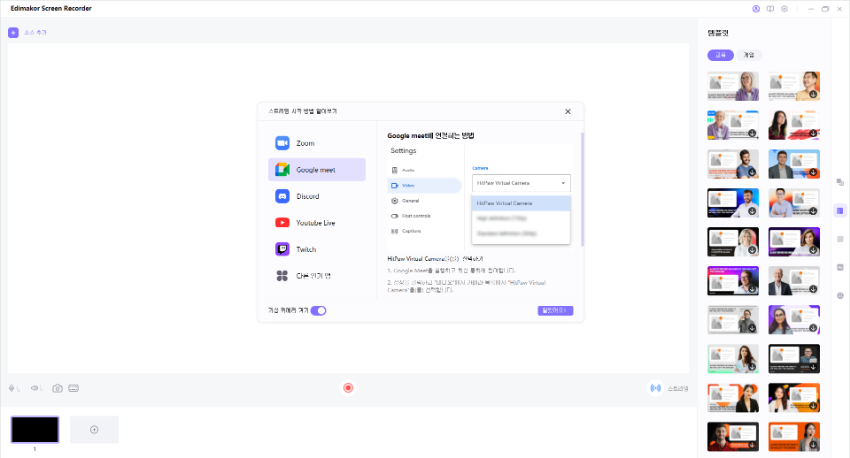Click the speaker volume icon in bottom toolbar

coord(36,388)
